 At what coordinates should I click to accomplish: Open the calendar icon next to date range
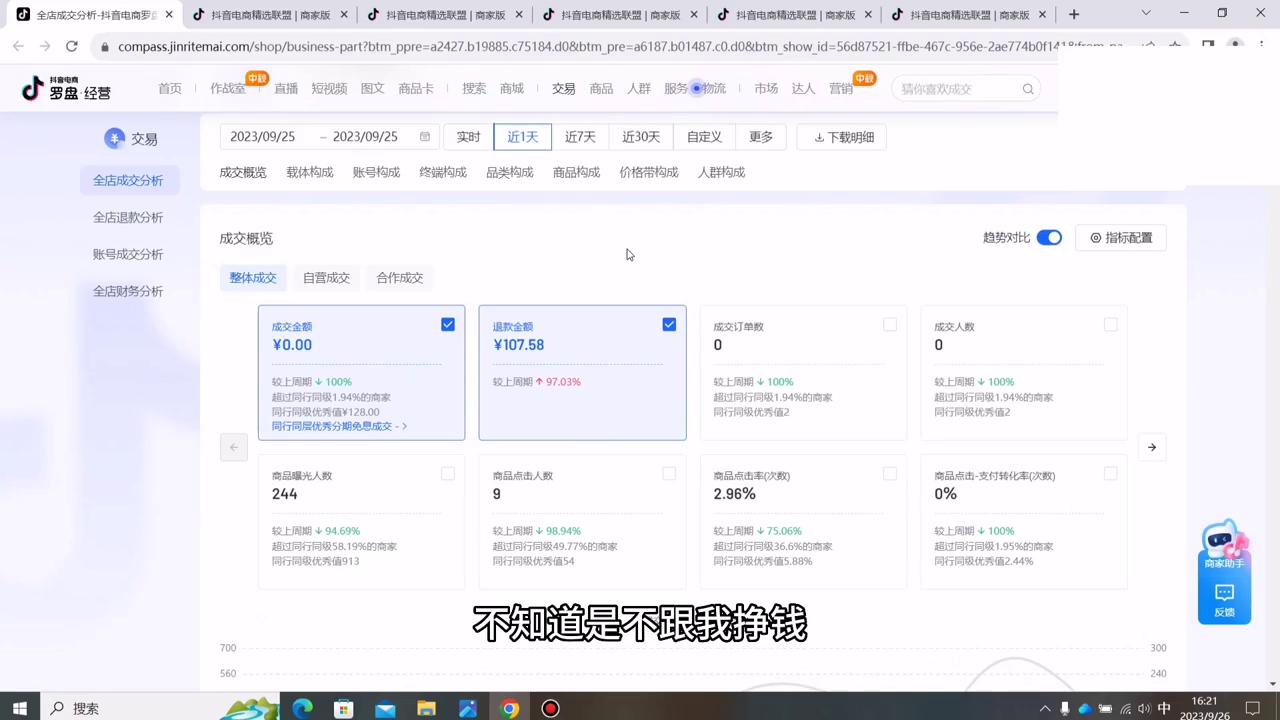click(424, 136)
